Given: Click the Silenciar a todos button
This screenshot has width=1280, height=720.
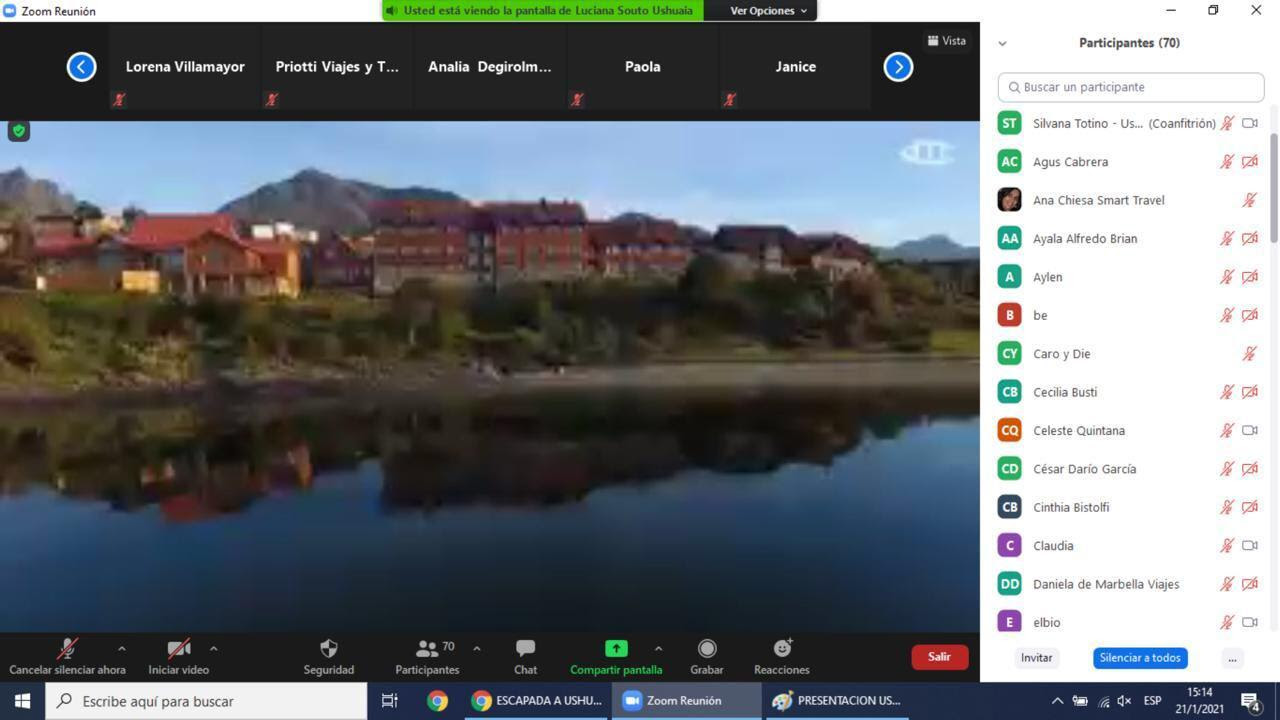Looking at the screenshot, I should tap(1139, 658).
